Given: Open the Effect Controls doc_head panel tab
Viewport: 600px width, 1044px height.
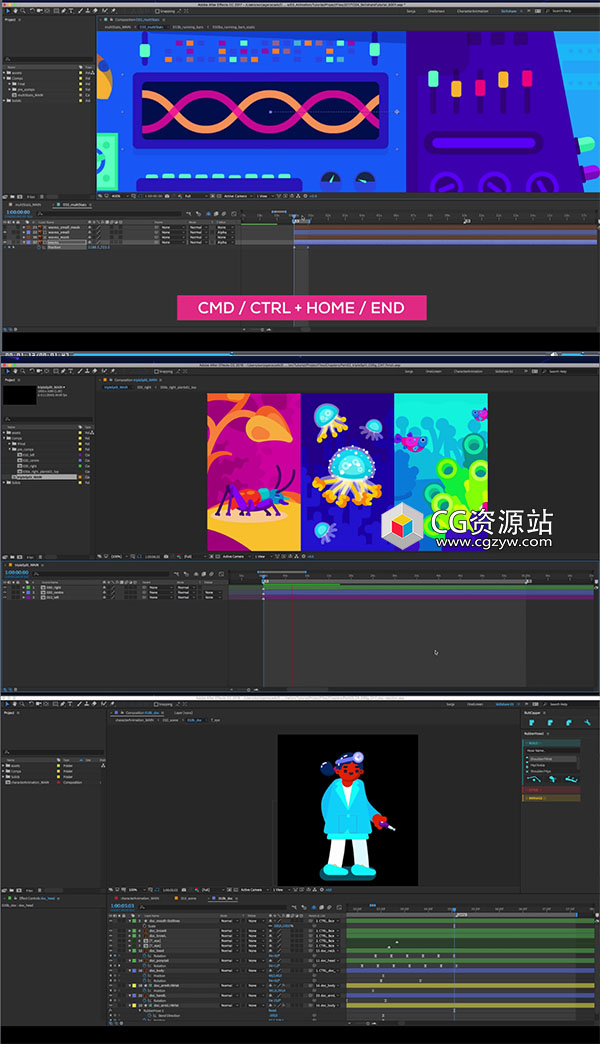Looking at the screenshot, I should 35,898.
